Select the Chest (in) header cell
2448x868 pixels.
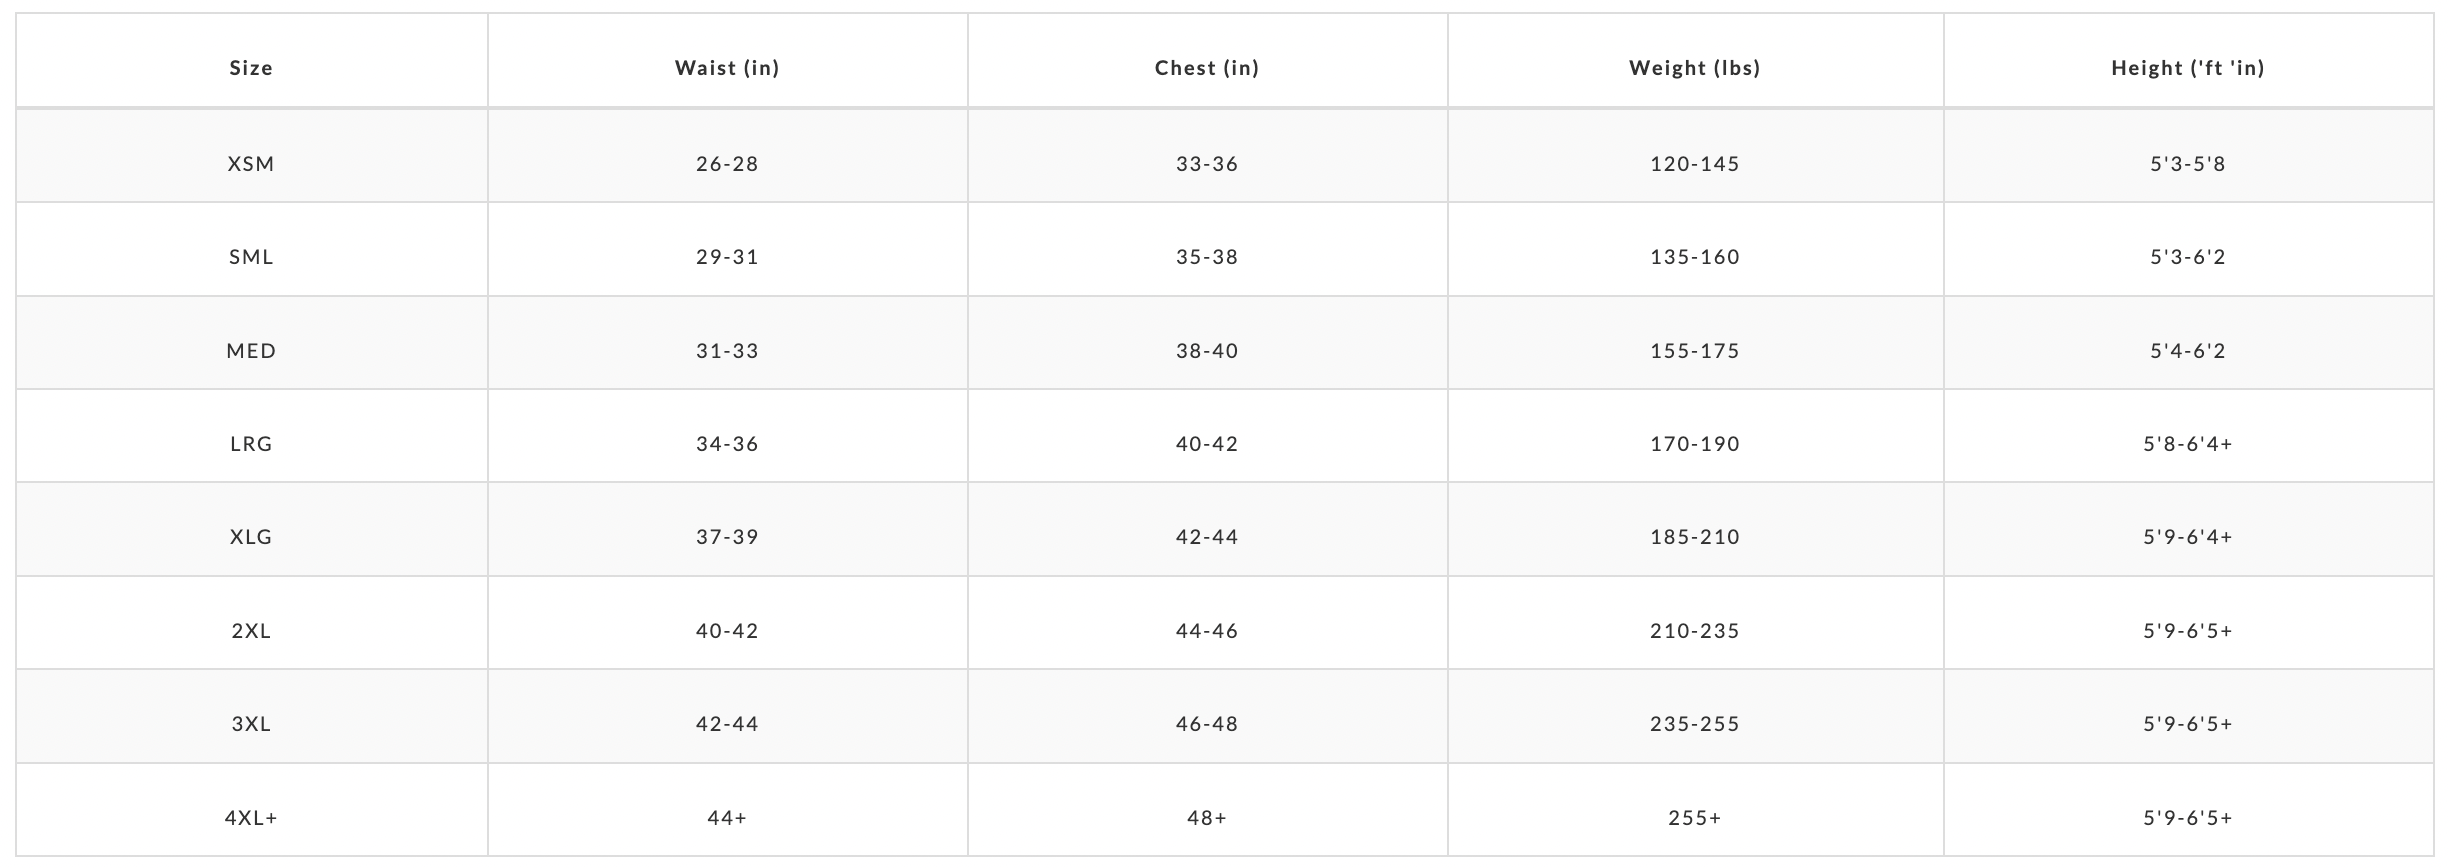[x=1207, y=68]
